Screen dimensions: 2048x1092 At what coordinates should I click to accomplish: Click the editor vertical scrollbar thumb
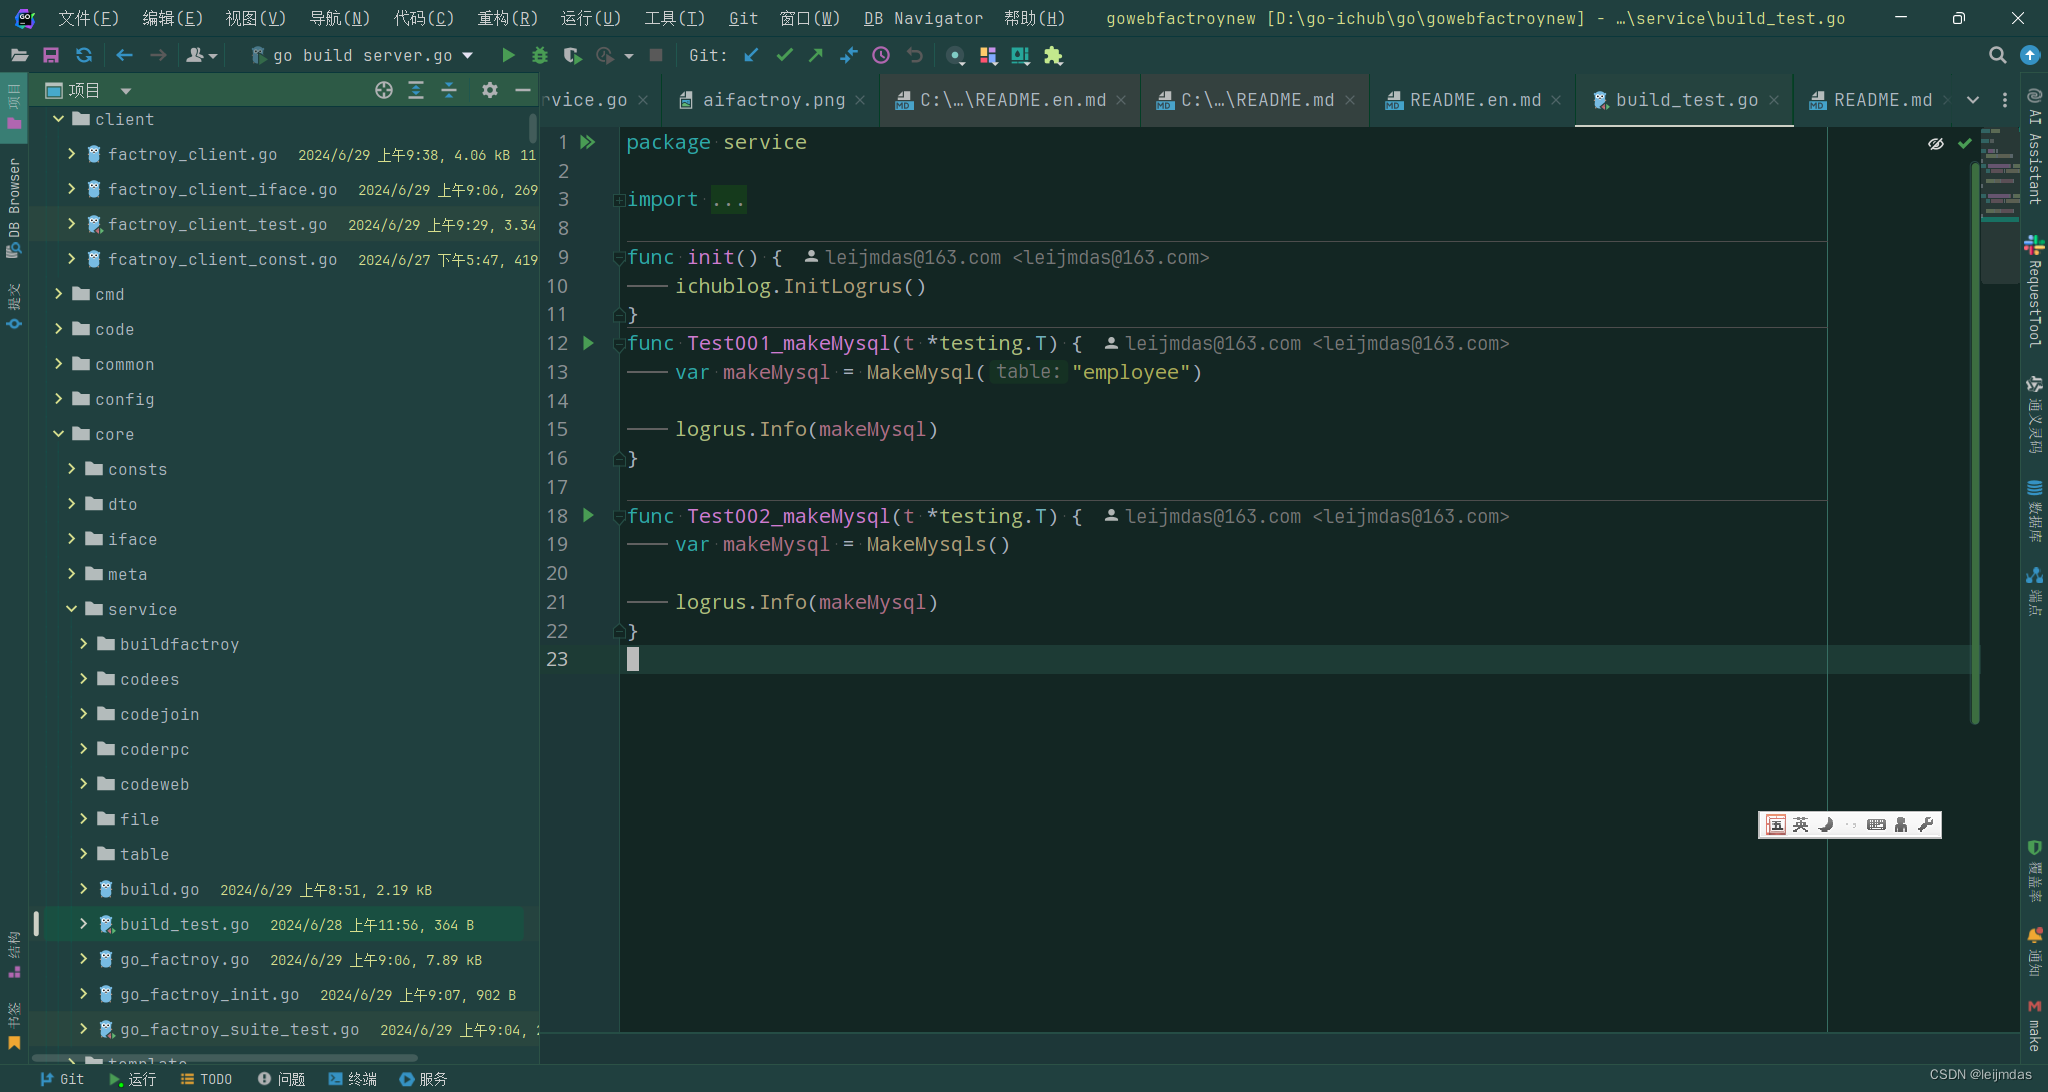[x=1975, y=440]
